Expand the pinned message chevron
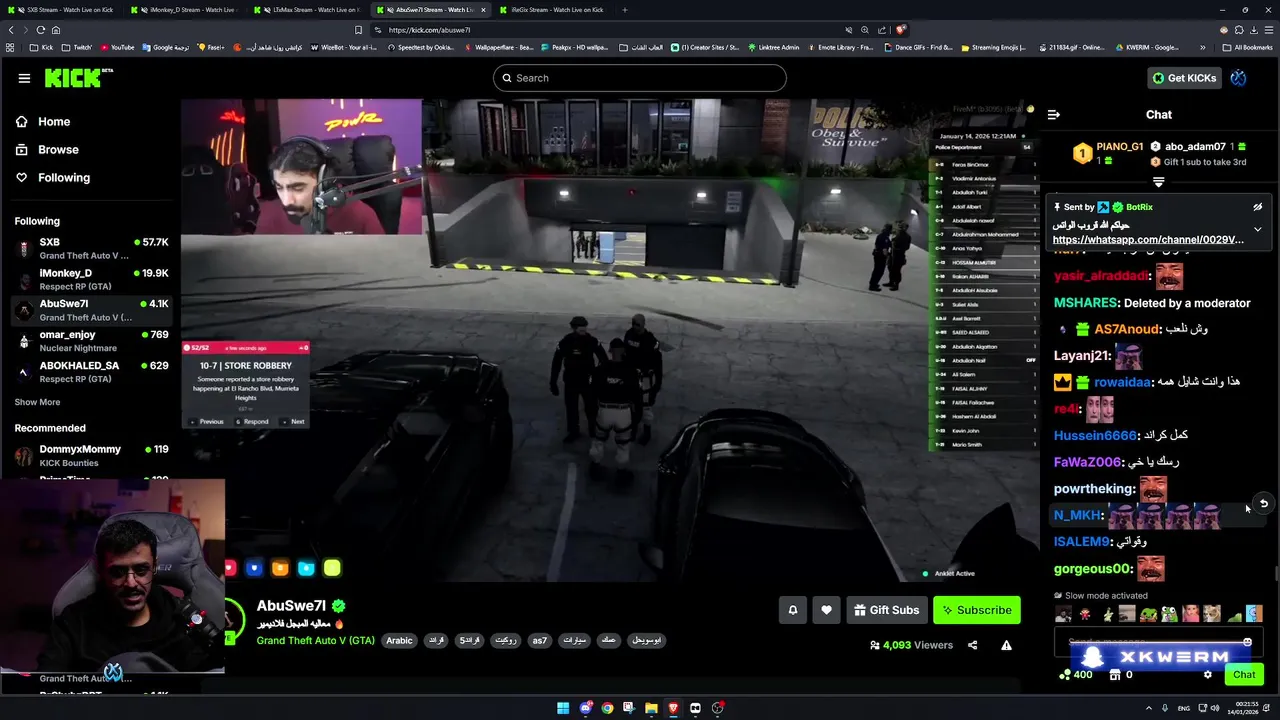This screenshot has width=1280, height=720. click(1258, 229)
